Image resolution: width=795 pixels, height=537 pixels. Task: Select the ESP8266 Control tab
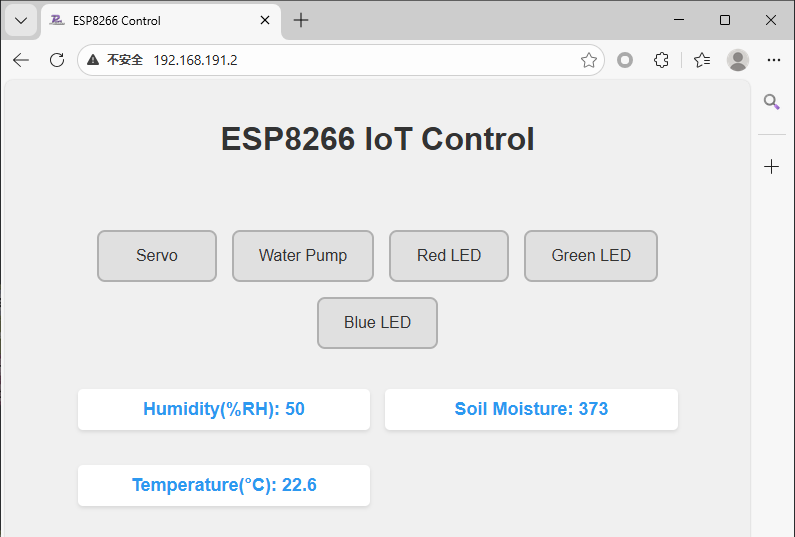click(x=161, y=21)
